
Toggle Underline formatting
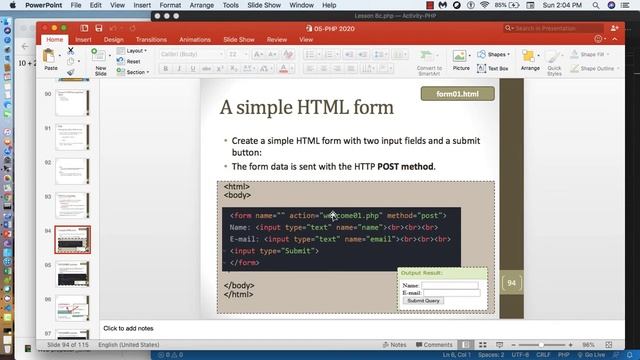click(x=193, y=69)
